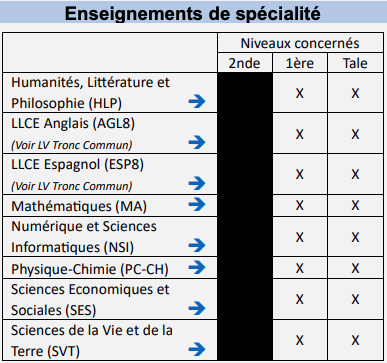387x363 pixels.
Task: Click the blue arrow beside Informatiques (NSI)
Action: click(197, 245)
